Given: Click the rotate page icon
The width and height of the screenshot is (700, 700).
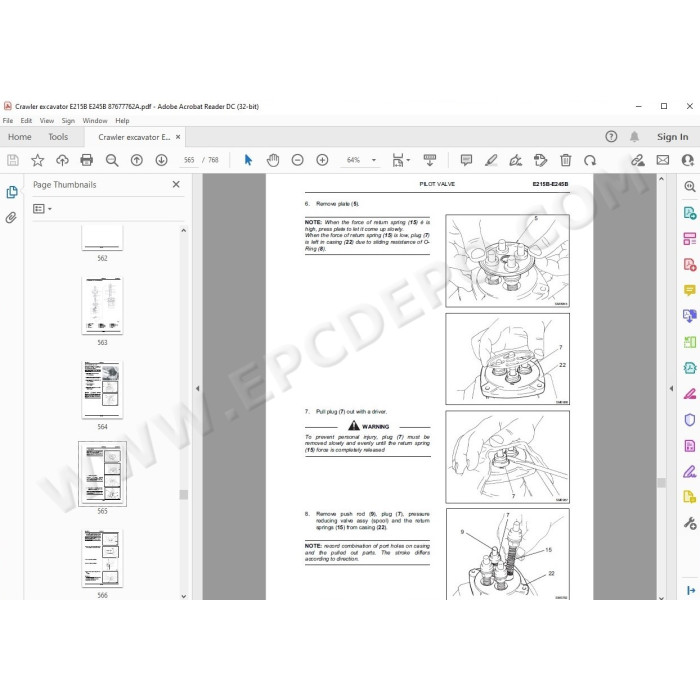Looking at the screenshot, I should [590, 160].
